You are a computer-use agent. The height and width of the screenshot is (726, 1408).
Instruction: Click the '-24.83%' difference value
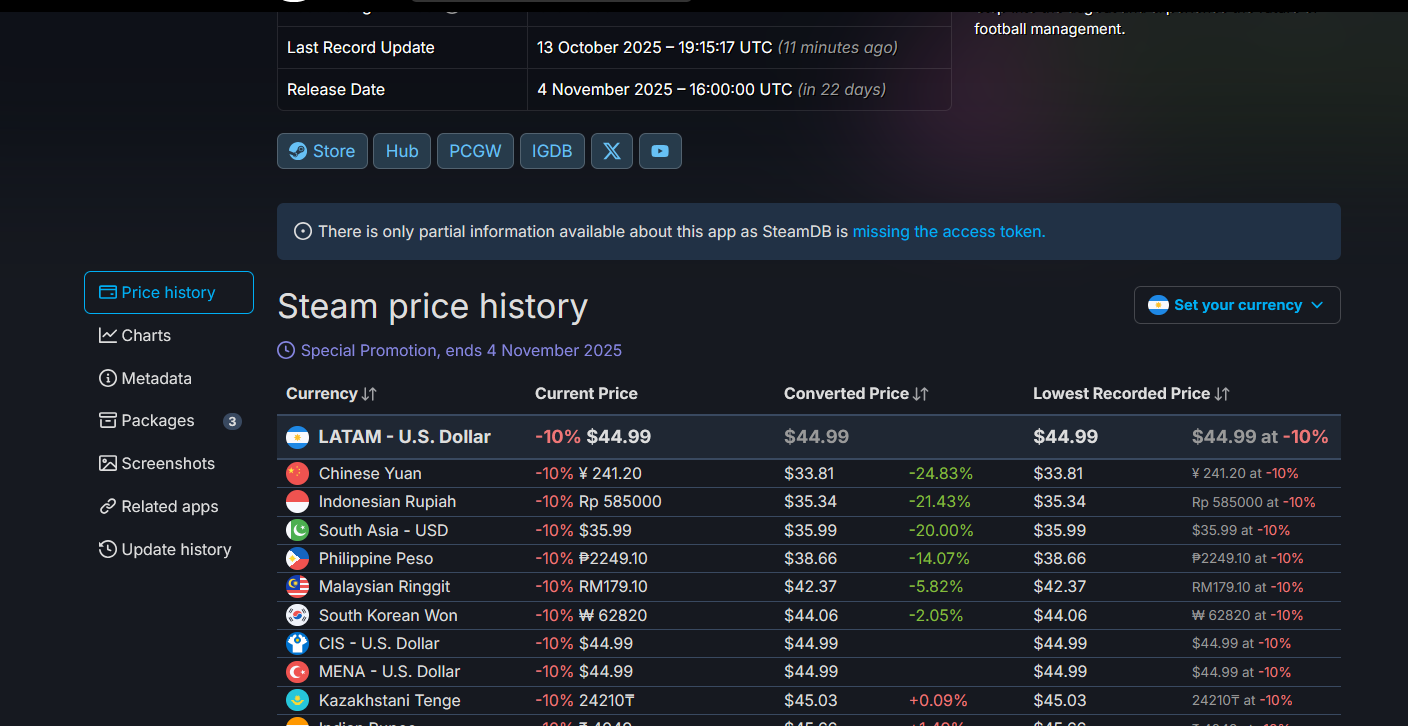tap(940, 473)
